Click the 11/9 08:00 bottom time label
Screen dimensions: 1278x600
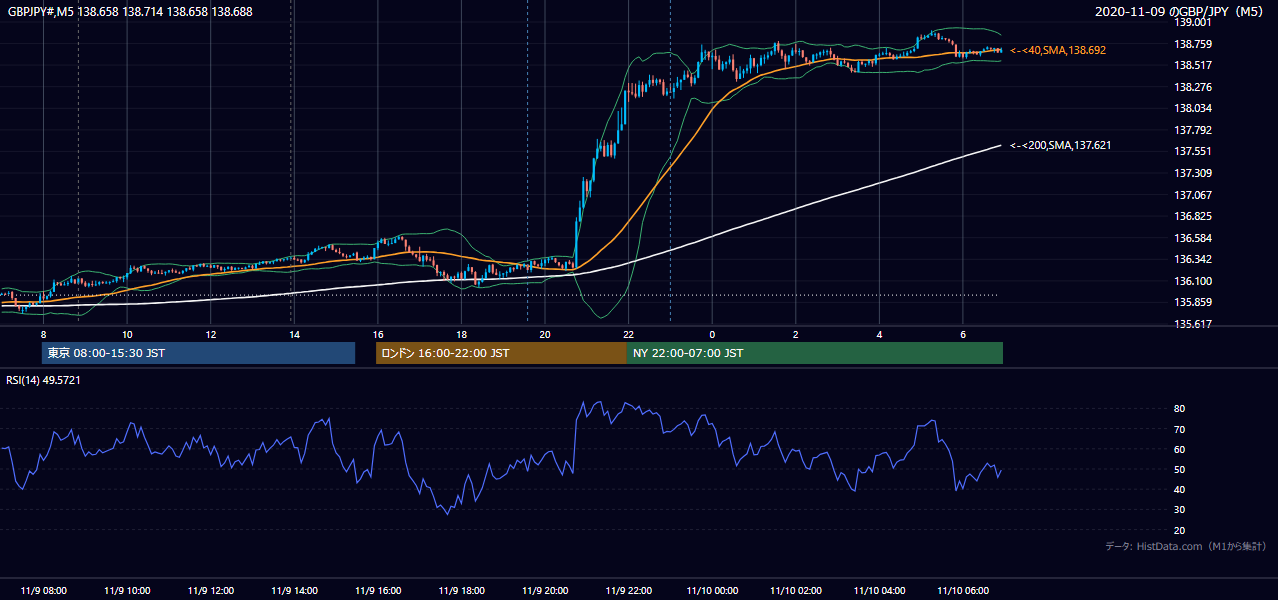tap(43, 591)
